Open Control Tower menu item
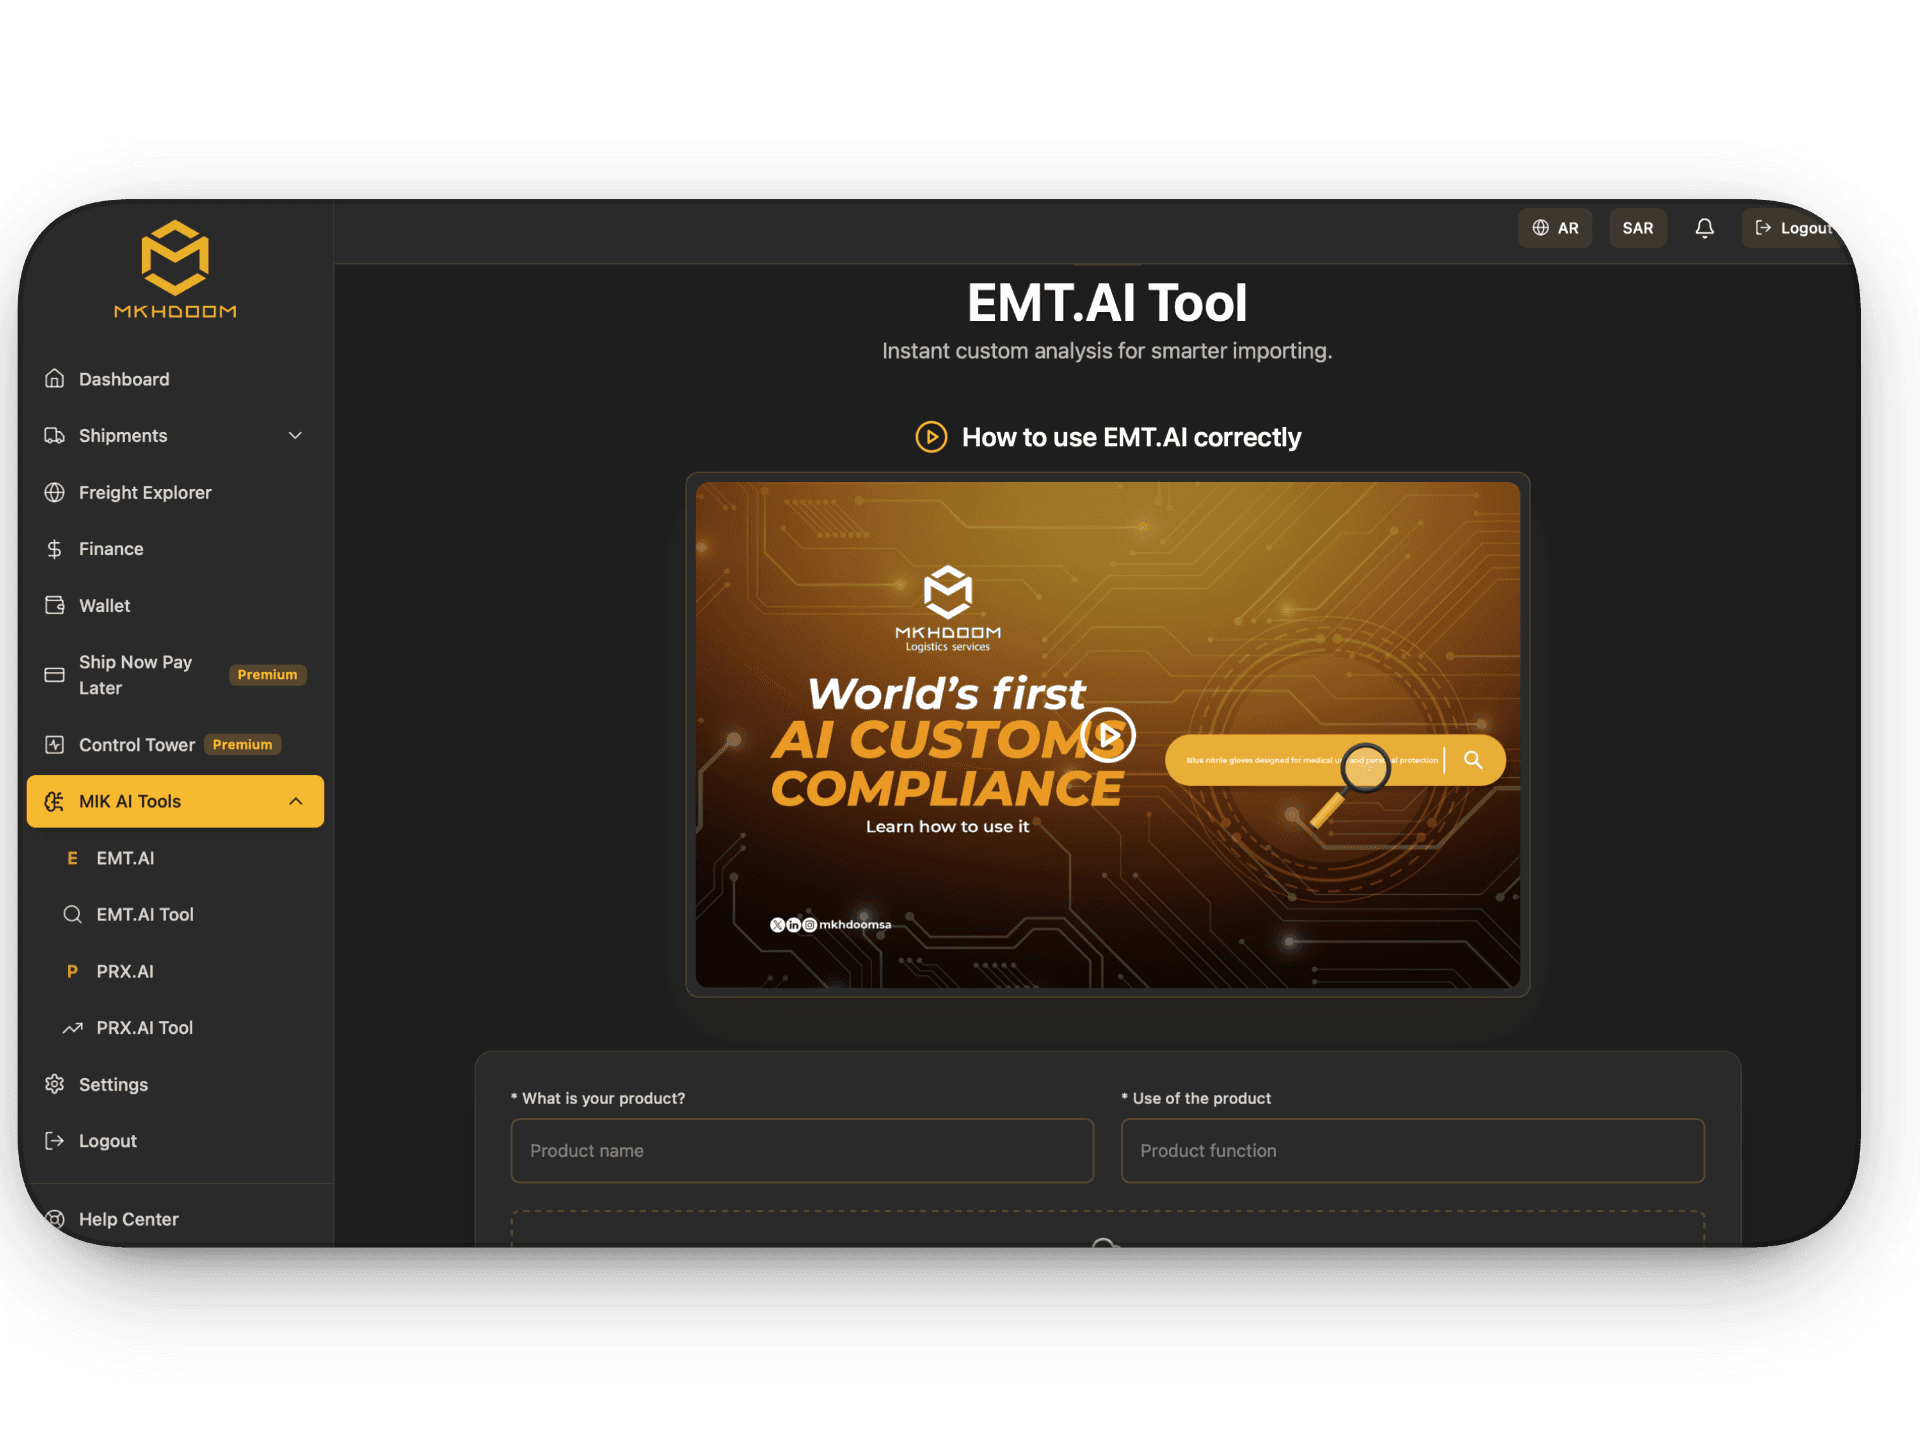 [x=175, y=745]
